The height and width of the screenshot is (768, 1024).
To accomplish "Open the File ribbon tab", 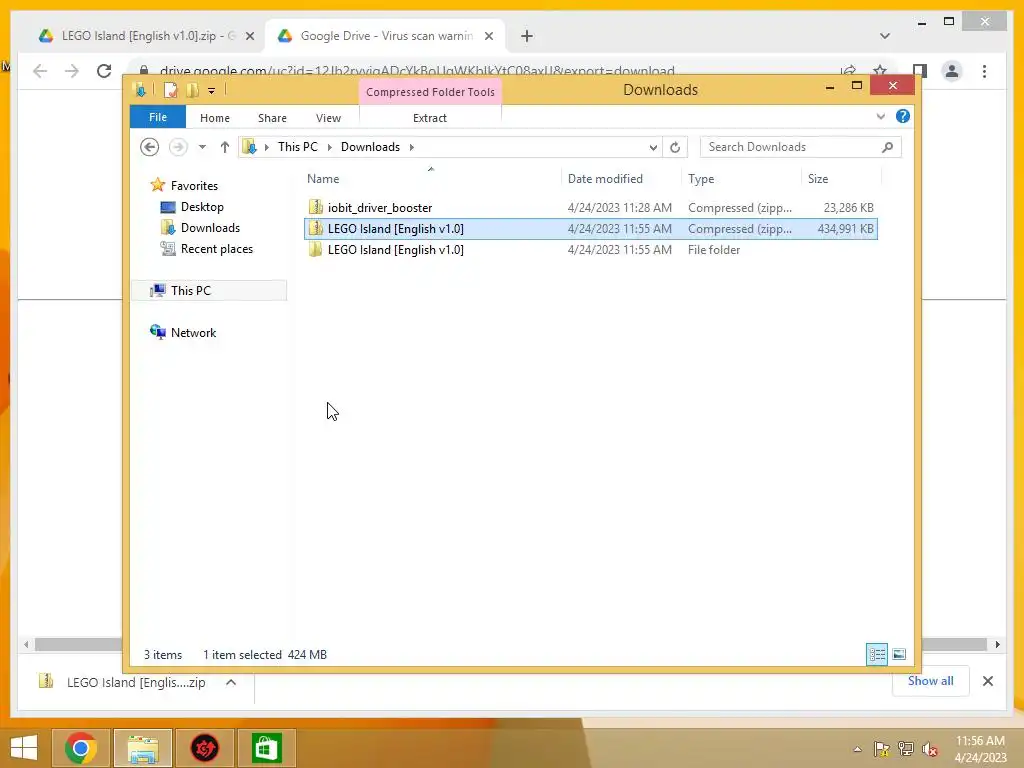I will (x=157, y=117).
